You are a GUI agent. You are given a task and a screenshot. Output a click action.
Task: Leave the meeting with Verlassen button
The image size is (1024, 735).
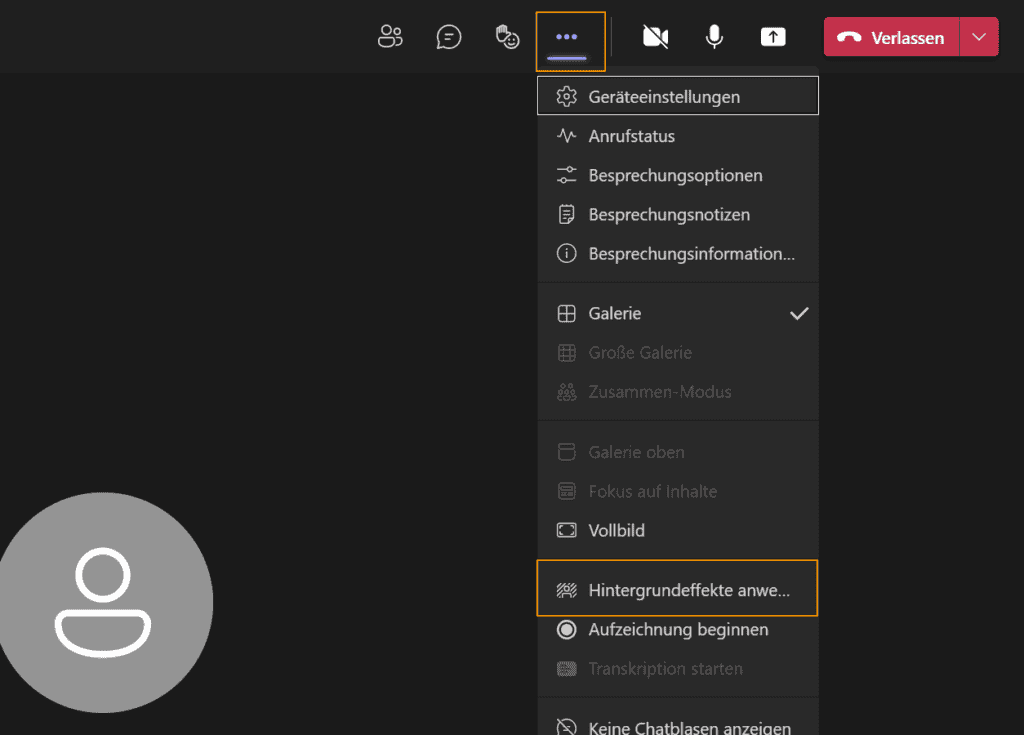click(891, 37)
